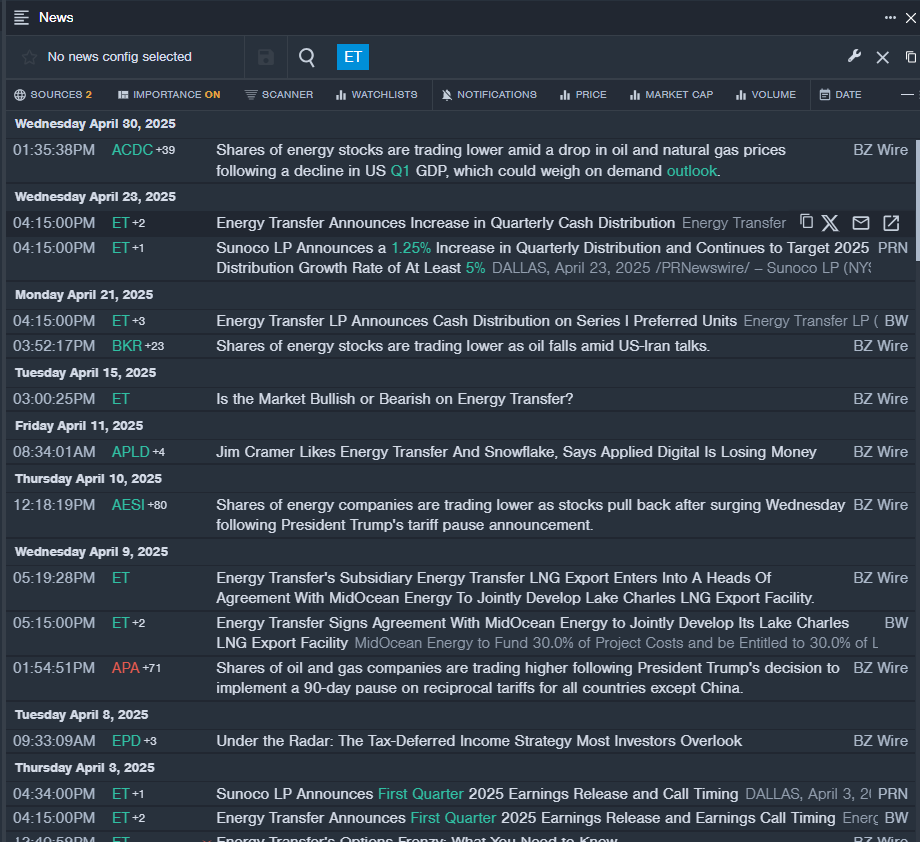Click the ACDC ticker symbol
920x842 pixels.
(x=133, y=150)
